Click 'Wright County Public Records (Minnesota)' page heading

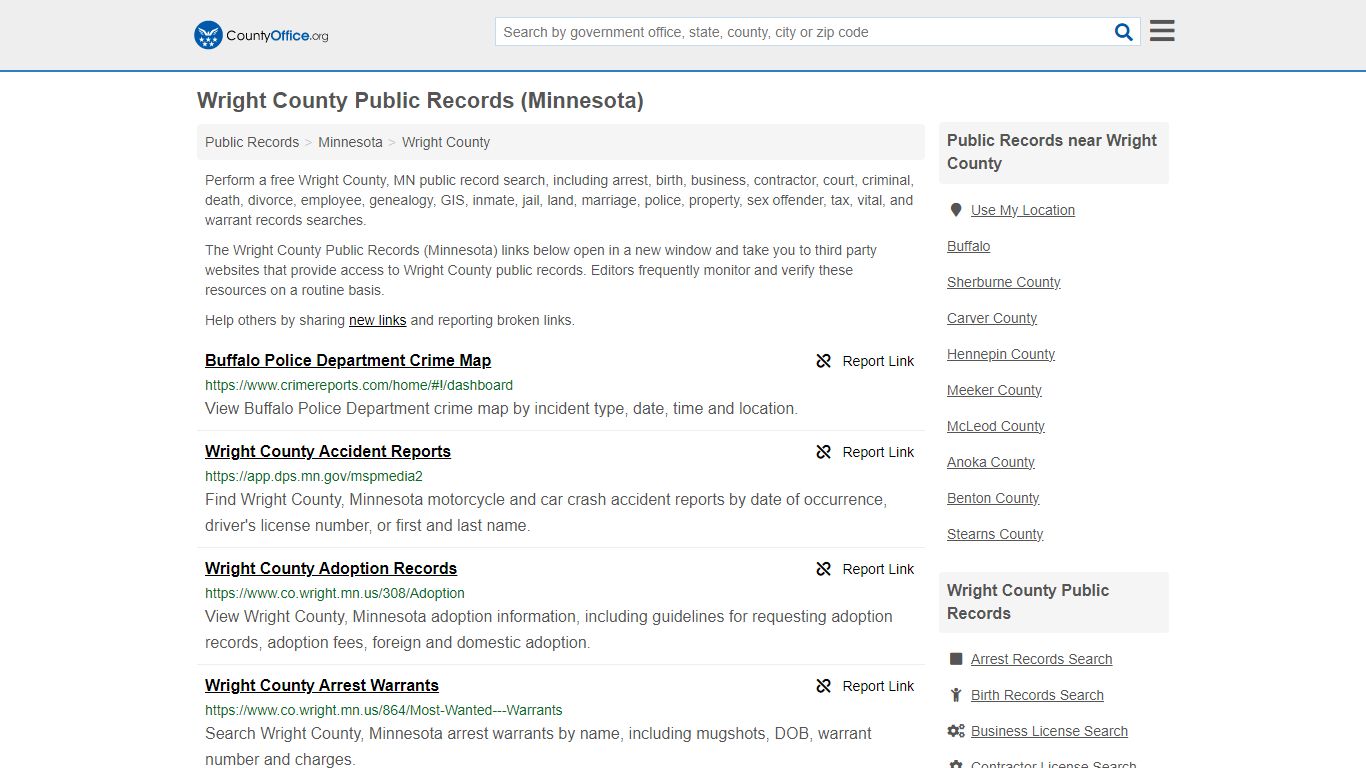coord(420,101)
